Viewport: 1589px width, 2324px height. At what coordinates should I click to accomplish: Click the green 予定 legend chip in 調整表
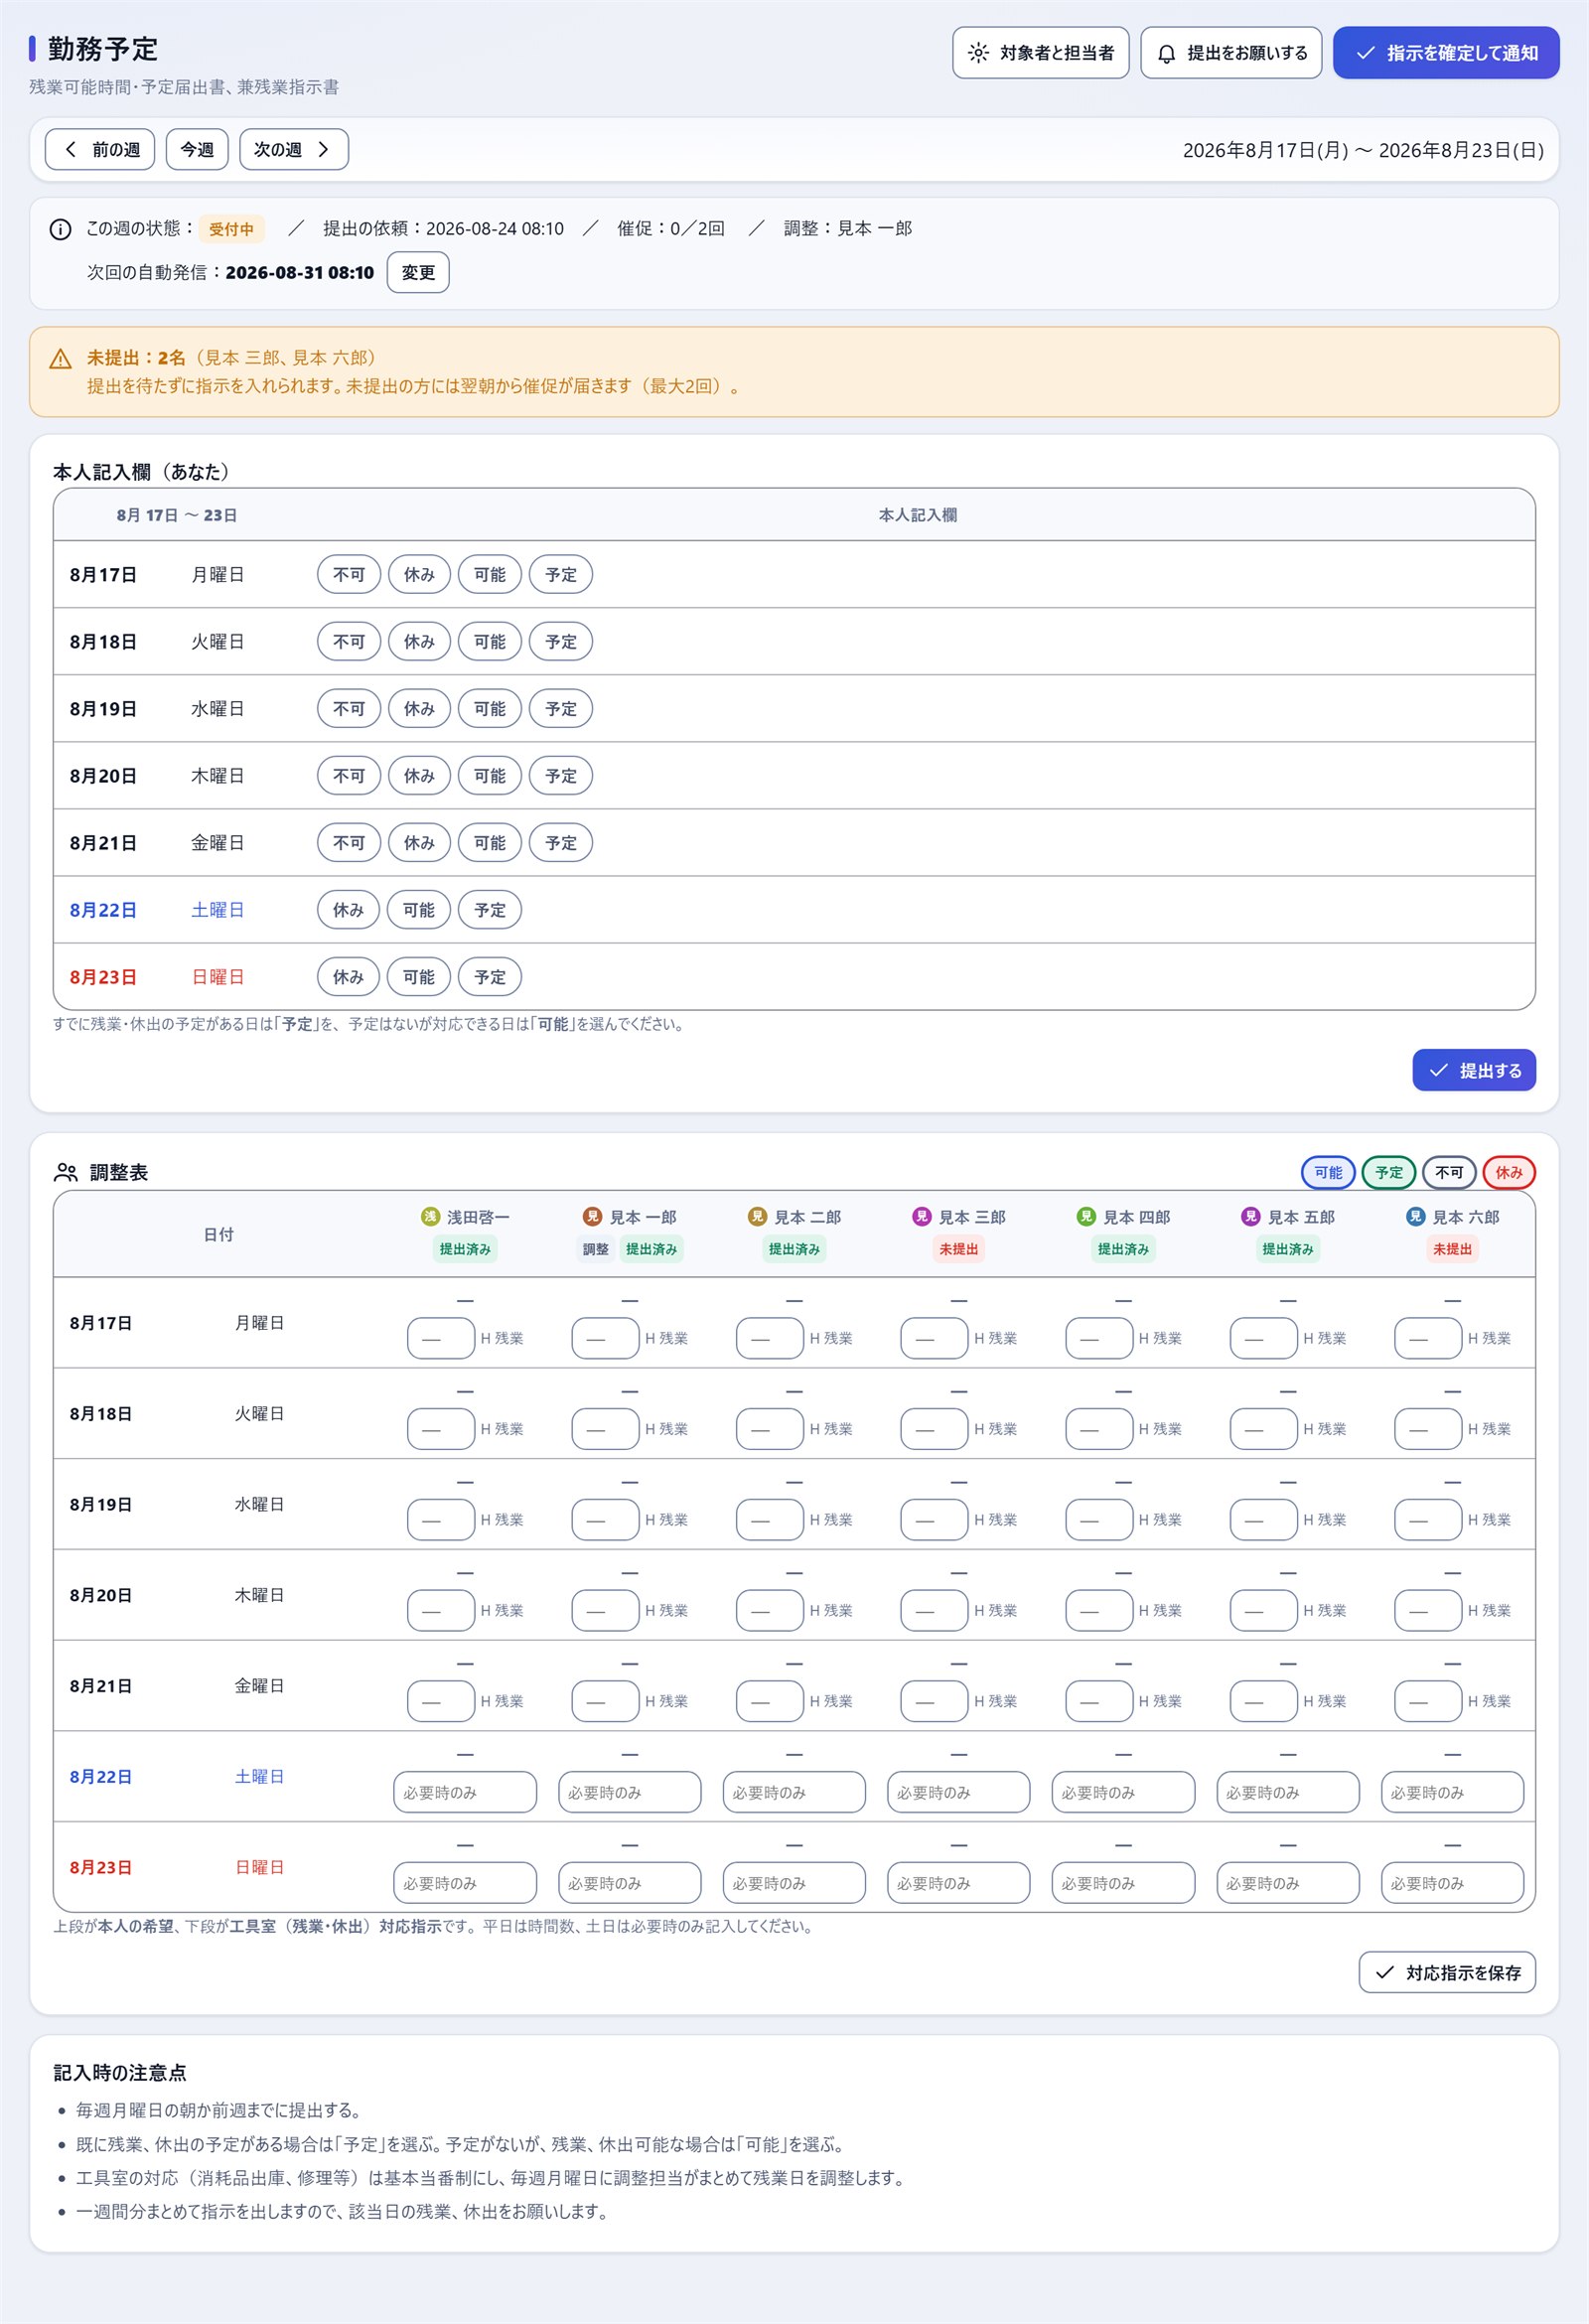1389,1172
